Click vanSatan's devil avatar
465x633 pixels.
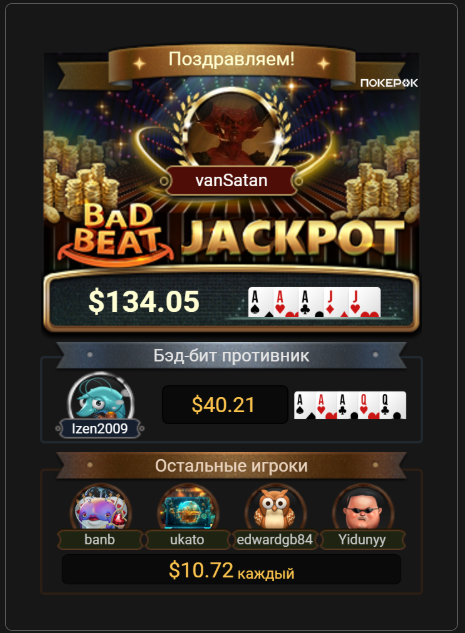(x=232, y=130)
